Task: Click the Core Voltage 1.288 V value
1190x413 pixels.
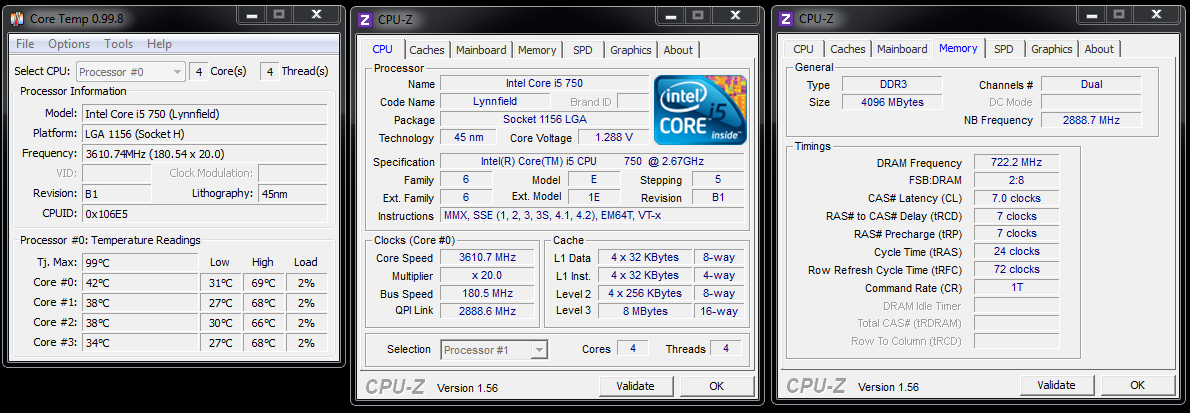Action: pyautogui.click(x=613, y=137)
